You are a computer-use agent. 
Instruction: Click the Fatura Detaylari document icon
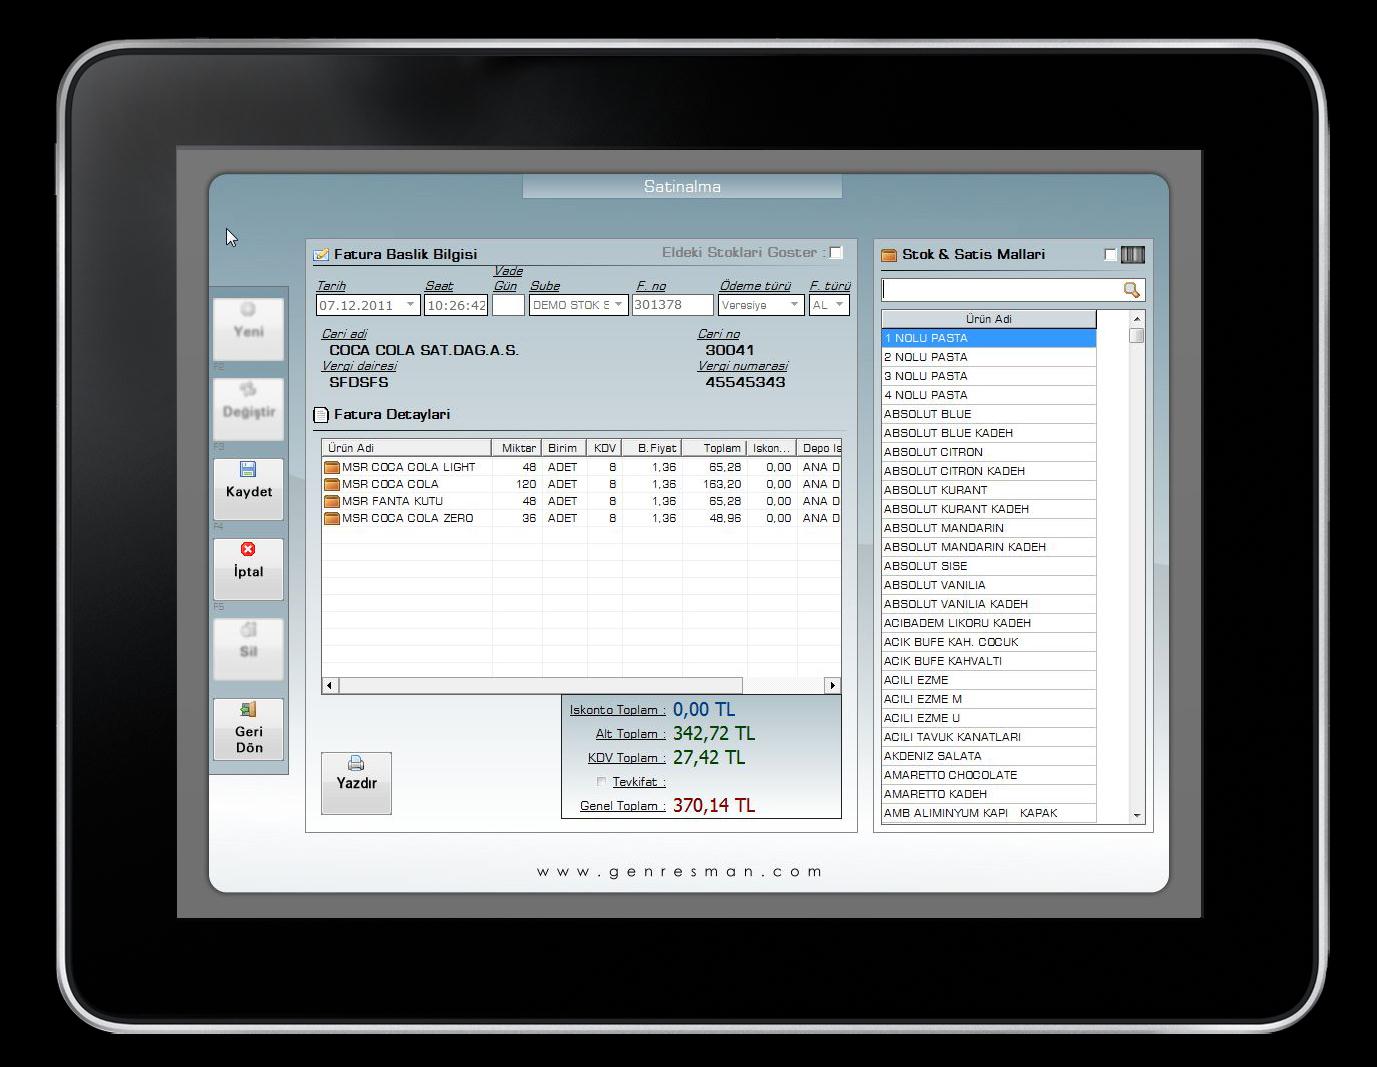coord(321,414)
